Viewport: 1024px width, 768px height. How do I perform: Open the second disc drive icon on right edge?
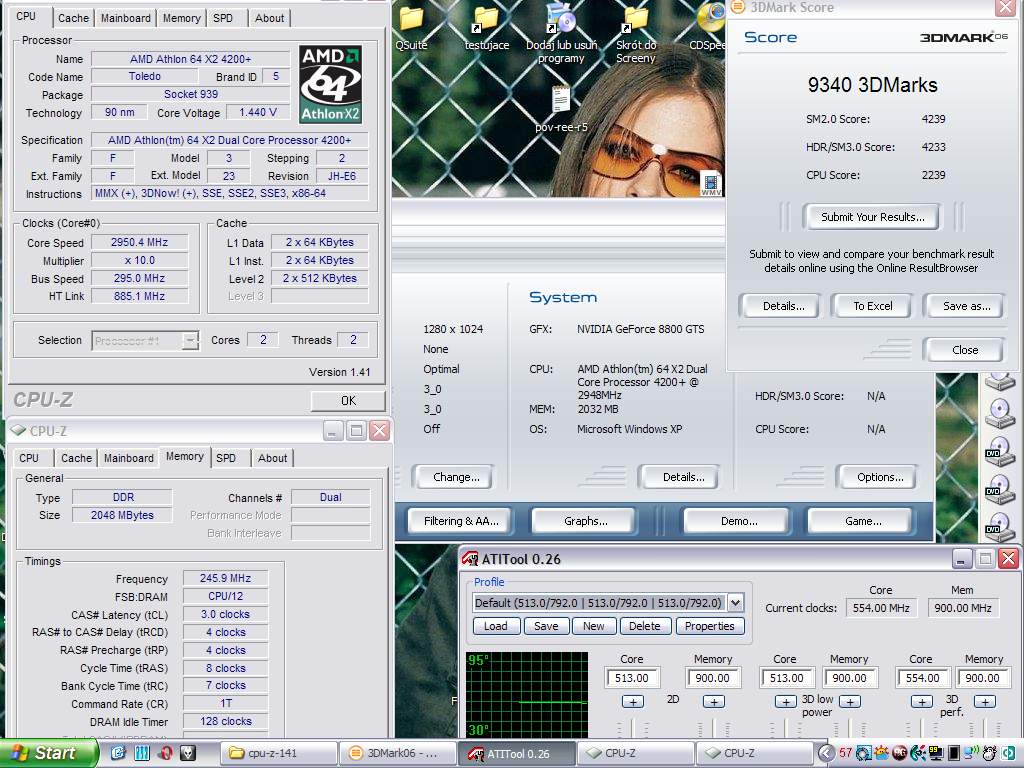tap(1000, 413)
